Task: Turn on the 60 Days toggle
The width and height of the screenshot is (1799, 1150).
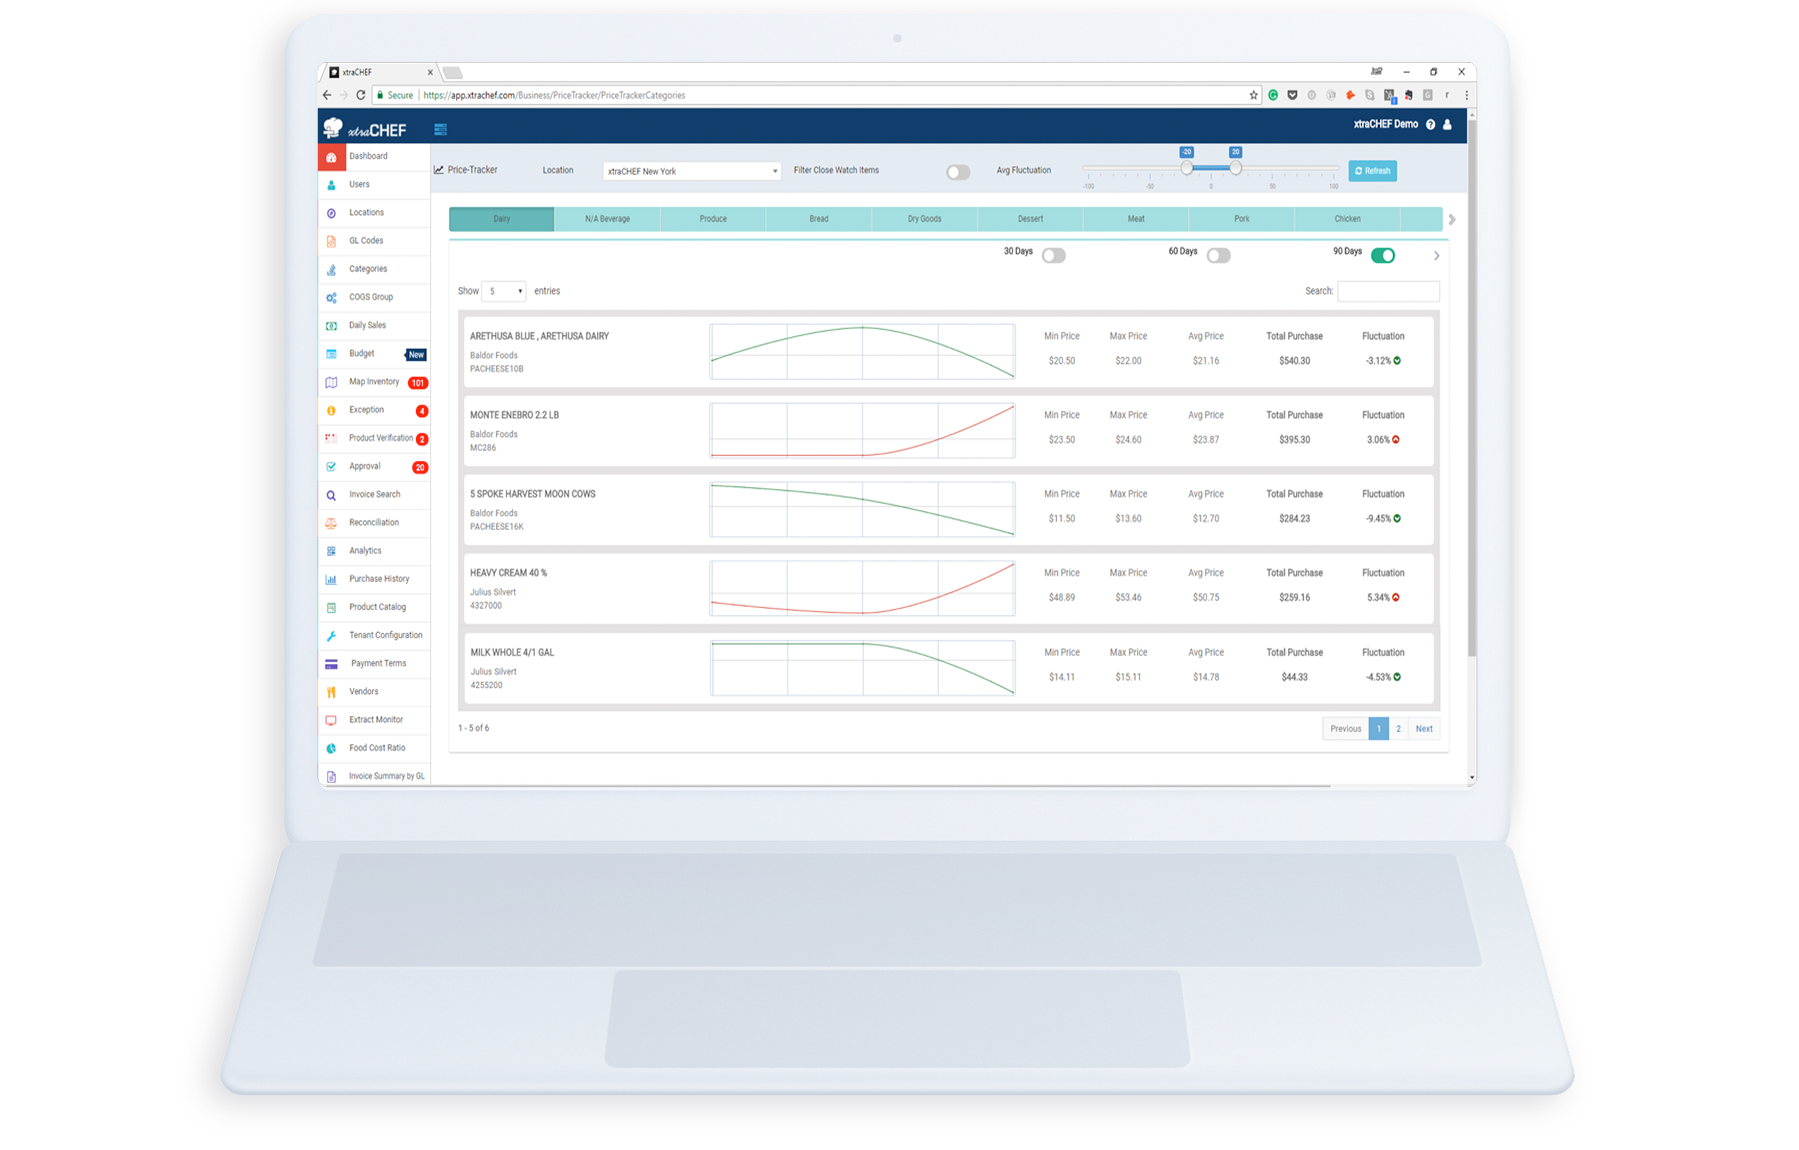Action: point(1218,256)
